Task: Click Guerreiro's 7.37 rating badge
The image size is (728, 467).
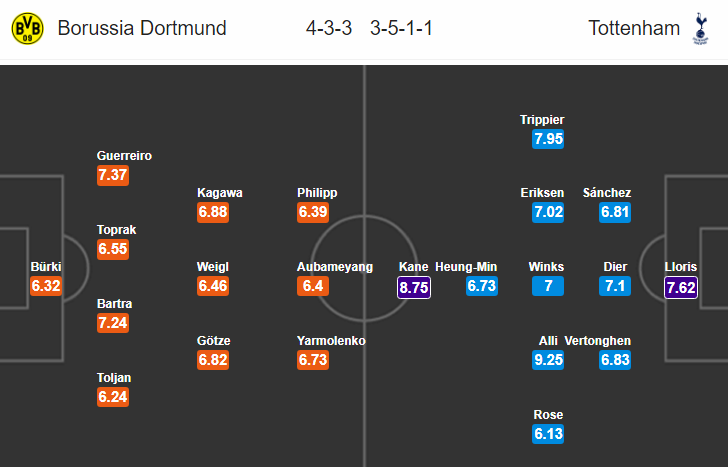Action: (x=113, y=175)
